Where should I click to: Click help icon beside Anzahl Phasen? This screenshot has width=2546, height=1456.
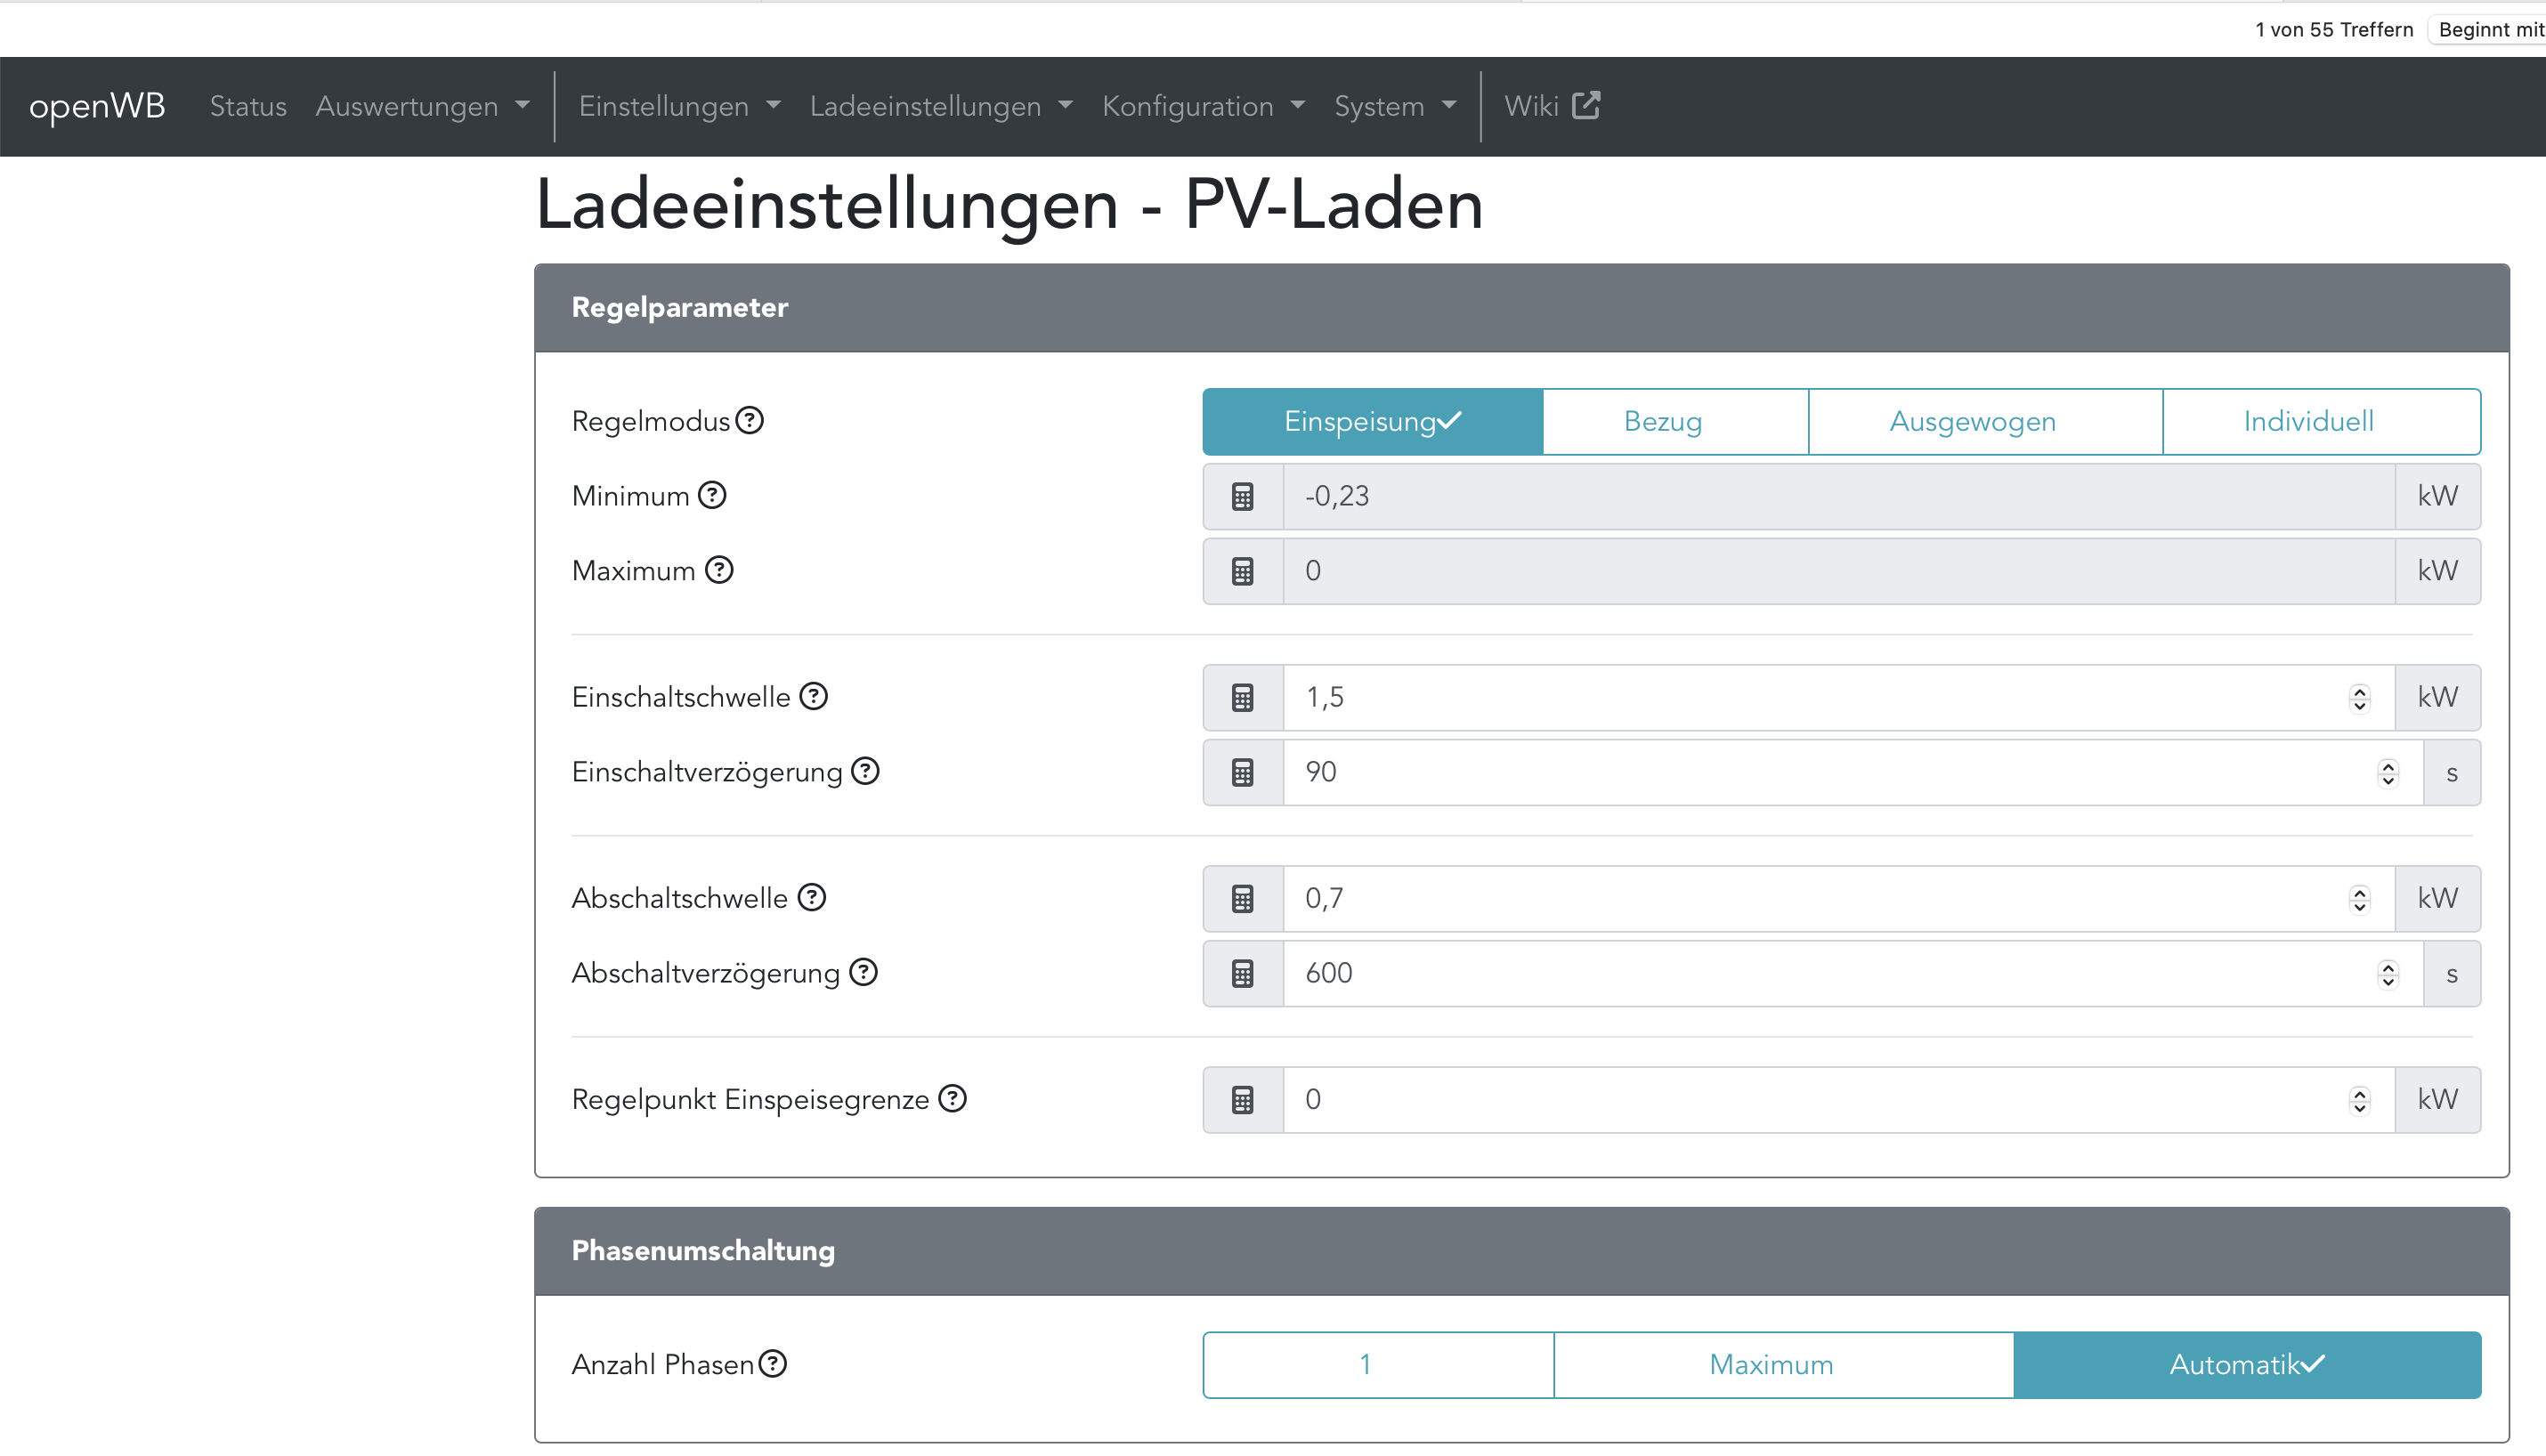773,1363
